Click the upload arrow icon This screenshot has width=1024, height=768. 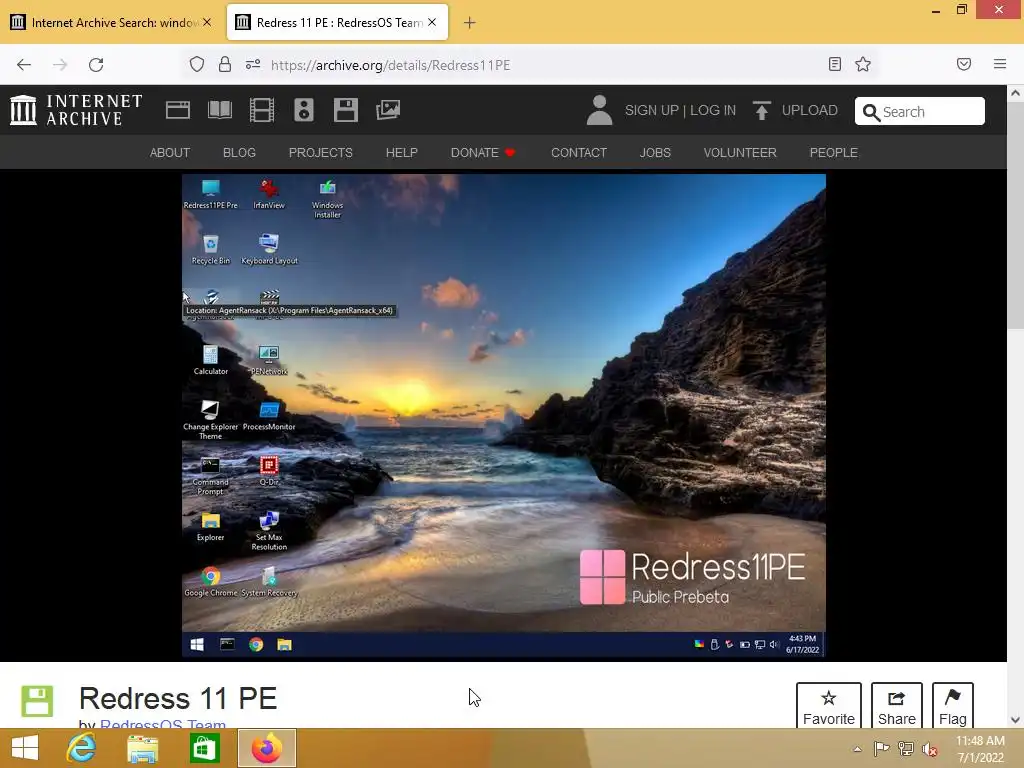click(761, 110)
